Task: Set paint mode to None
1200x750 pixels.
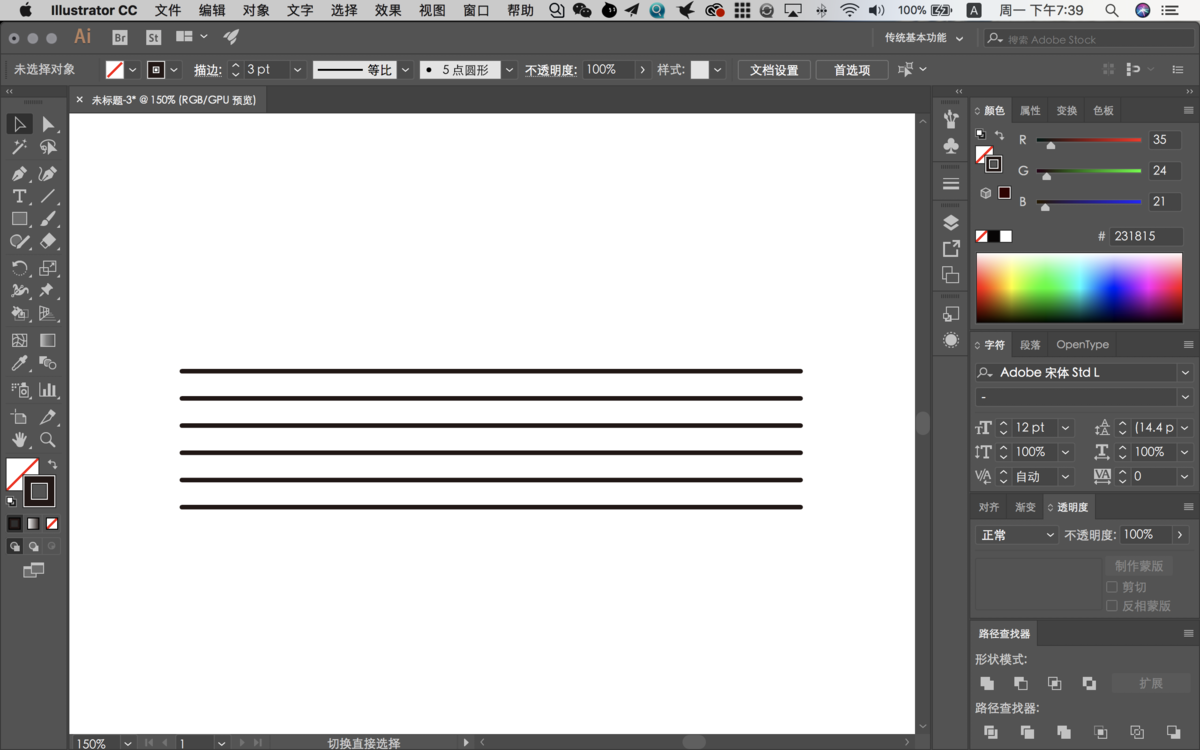Action: click(x=52, y=523)
